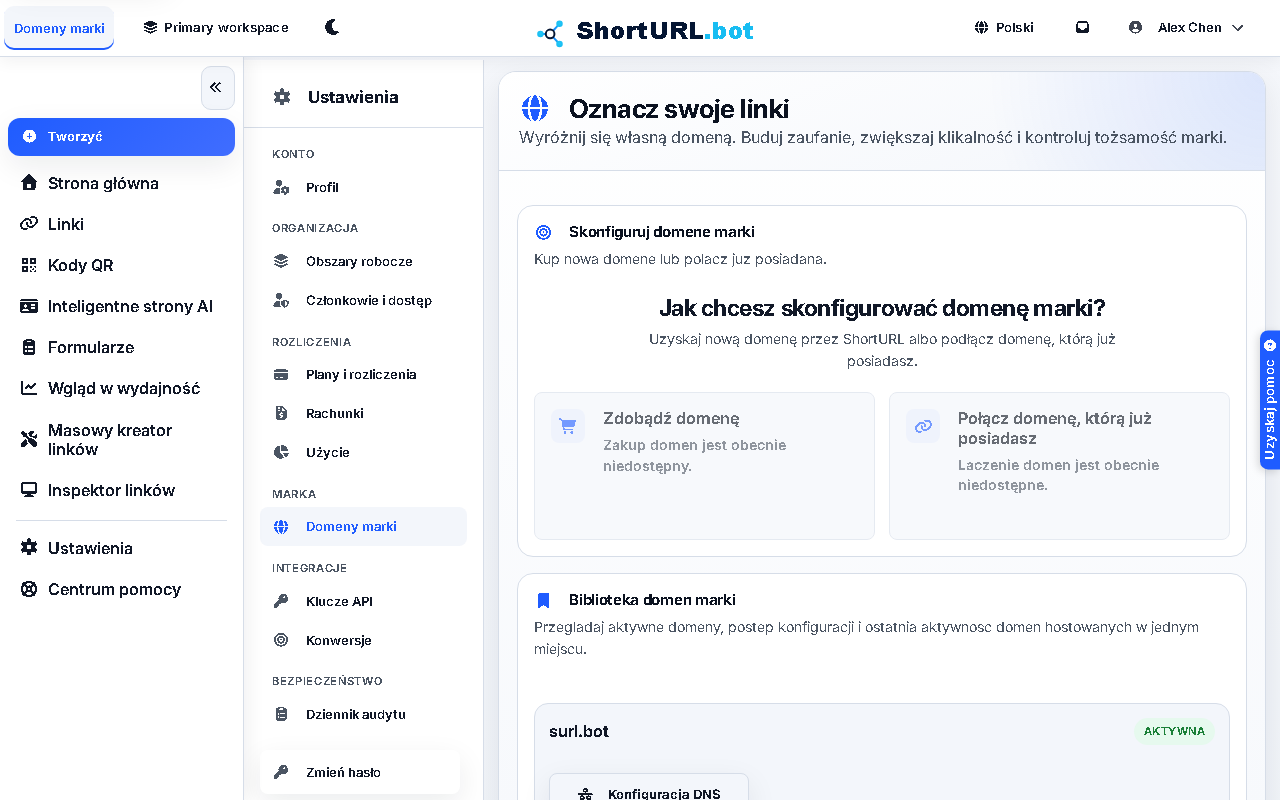Click the MARKA section label
The width and height of the screenshot is (1280, 800).
tap(294, 494)
